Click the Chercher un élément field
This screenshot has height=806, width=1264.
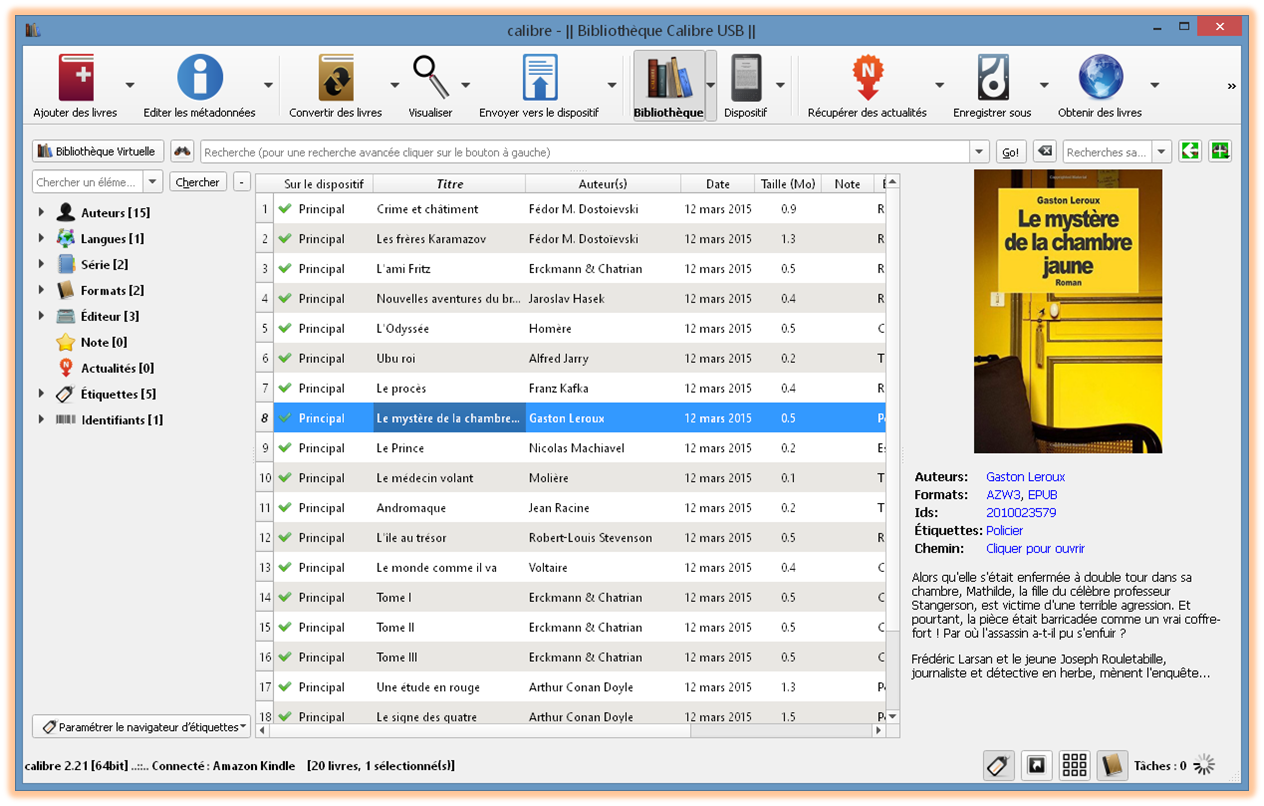coord(88,182)
